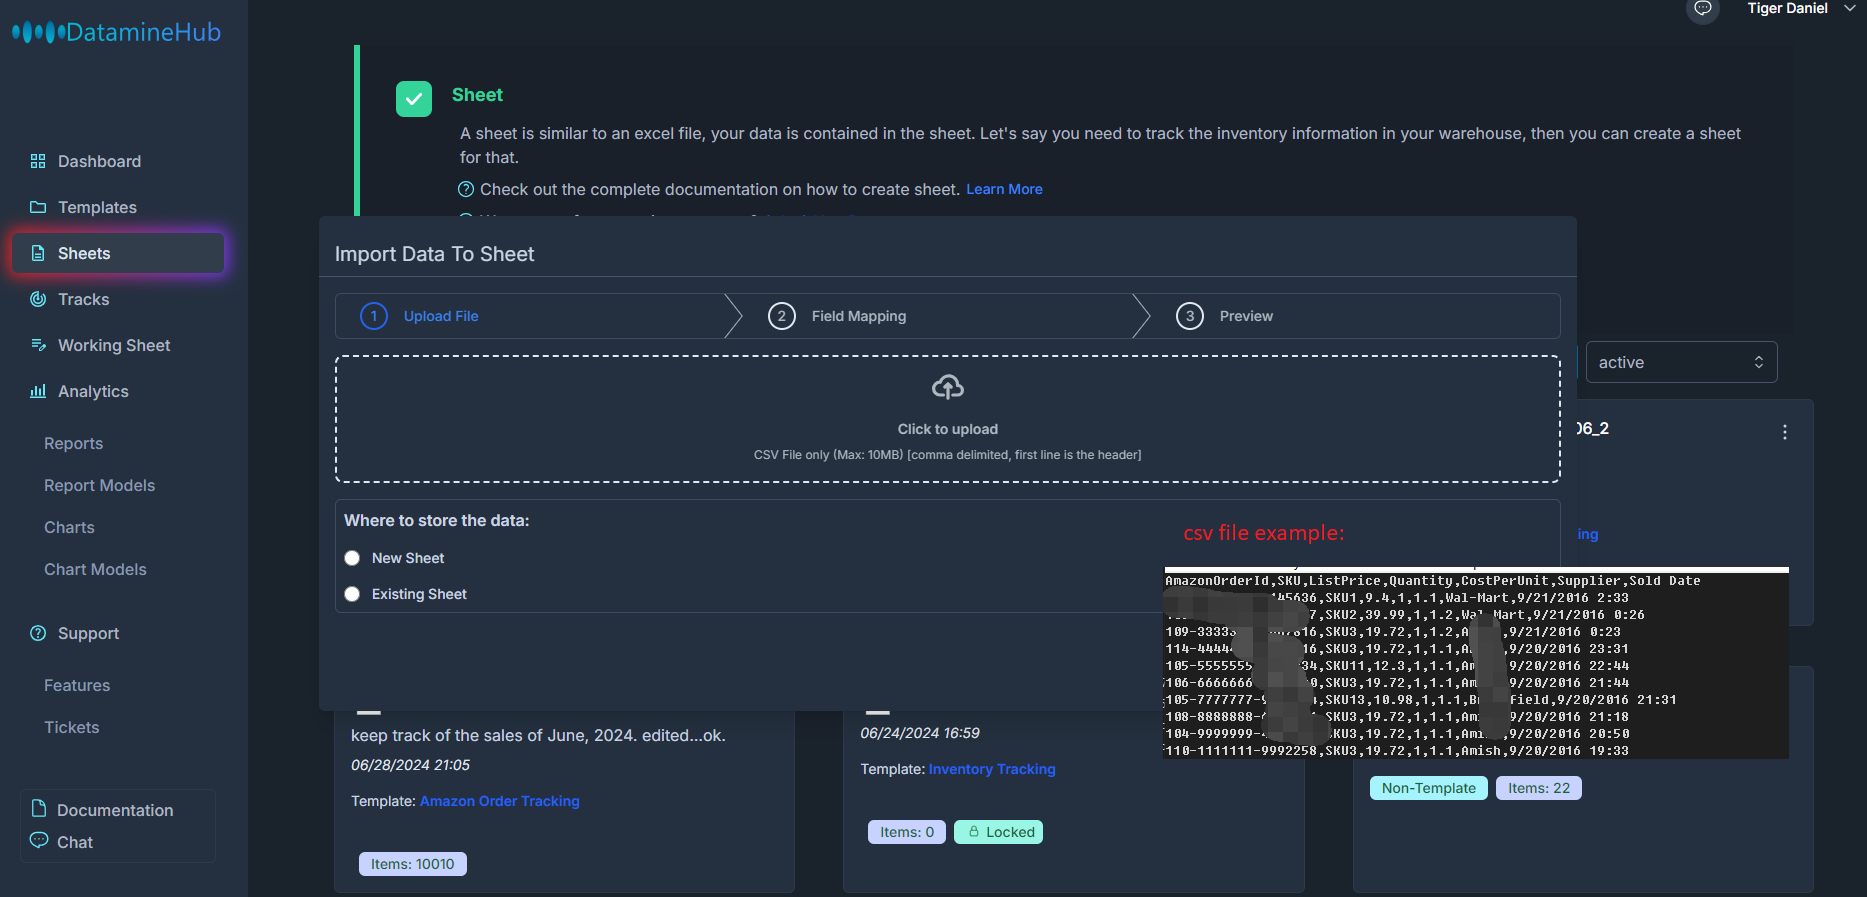Open Inventory Tracking template link
This screenshot has height=897, width=1867.
pos(992,769)
